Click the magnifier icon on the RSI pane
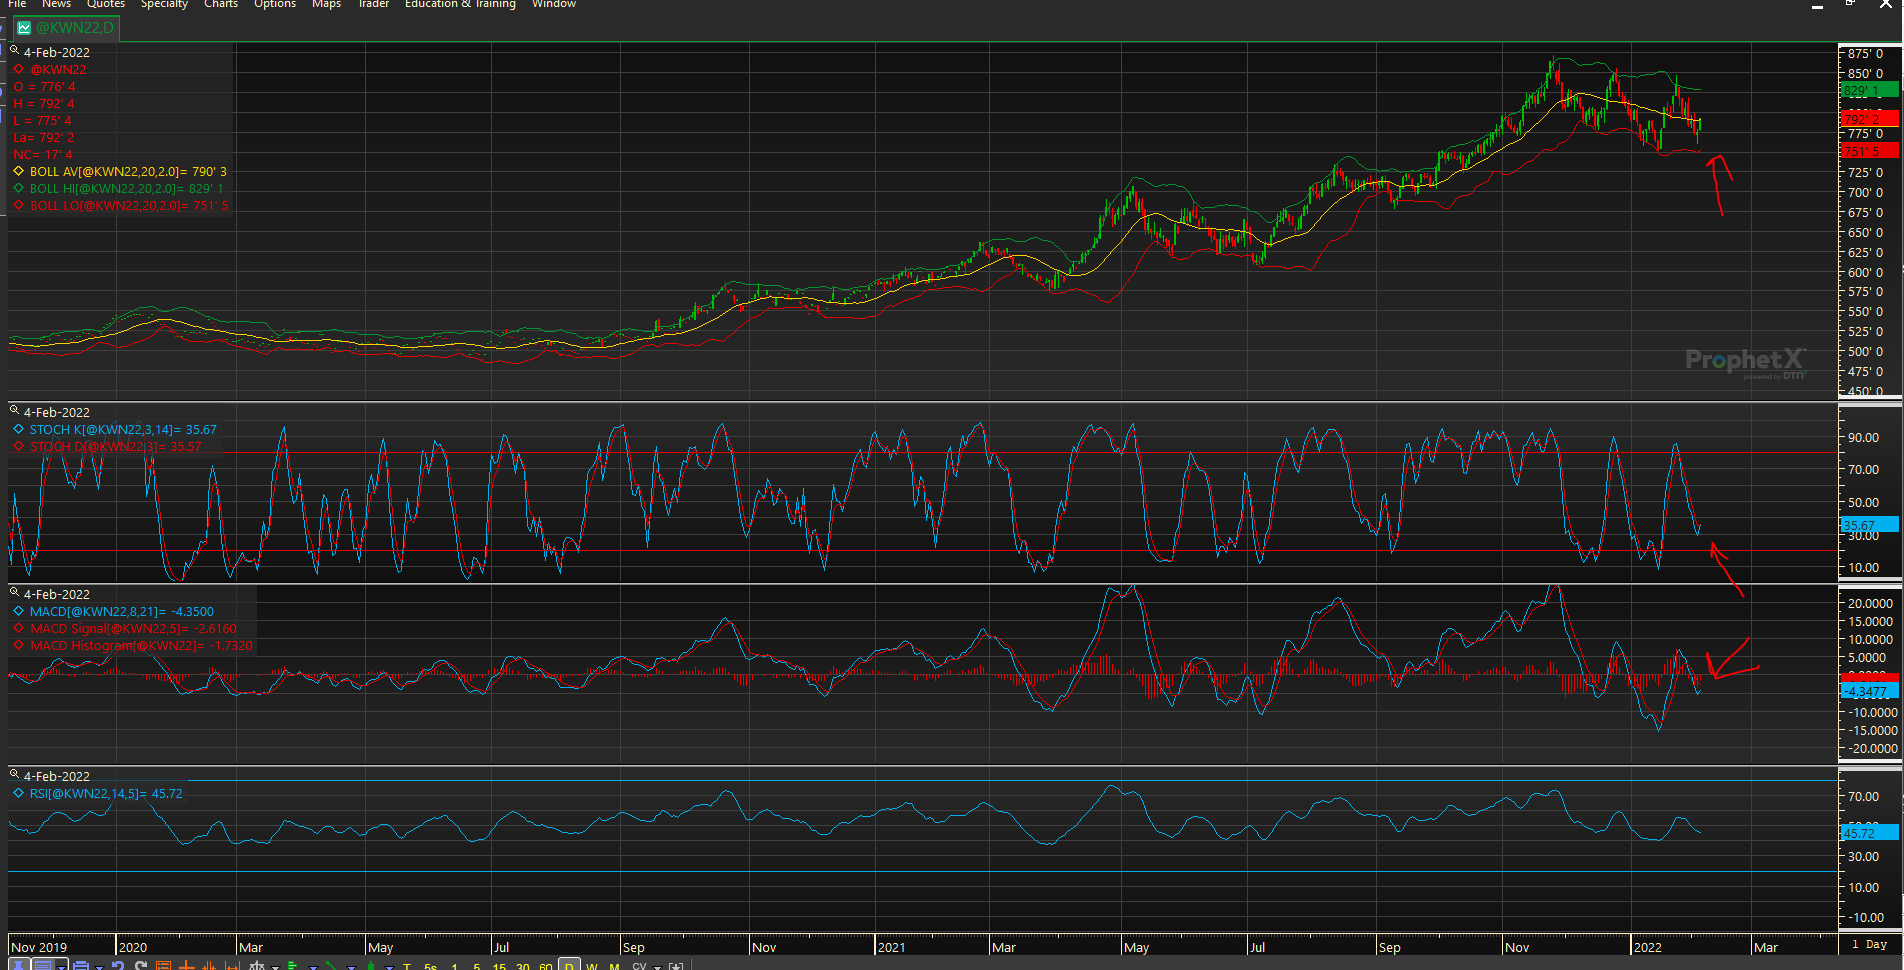The image size is (1904, 970). [15, 775]
